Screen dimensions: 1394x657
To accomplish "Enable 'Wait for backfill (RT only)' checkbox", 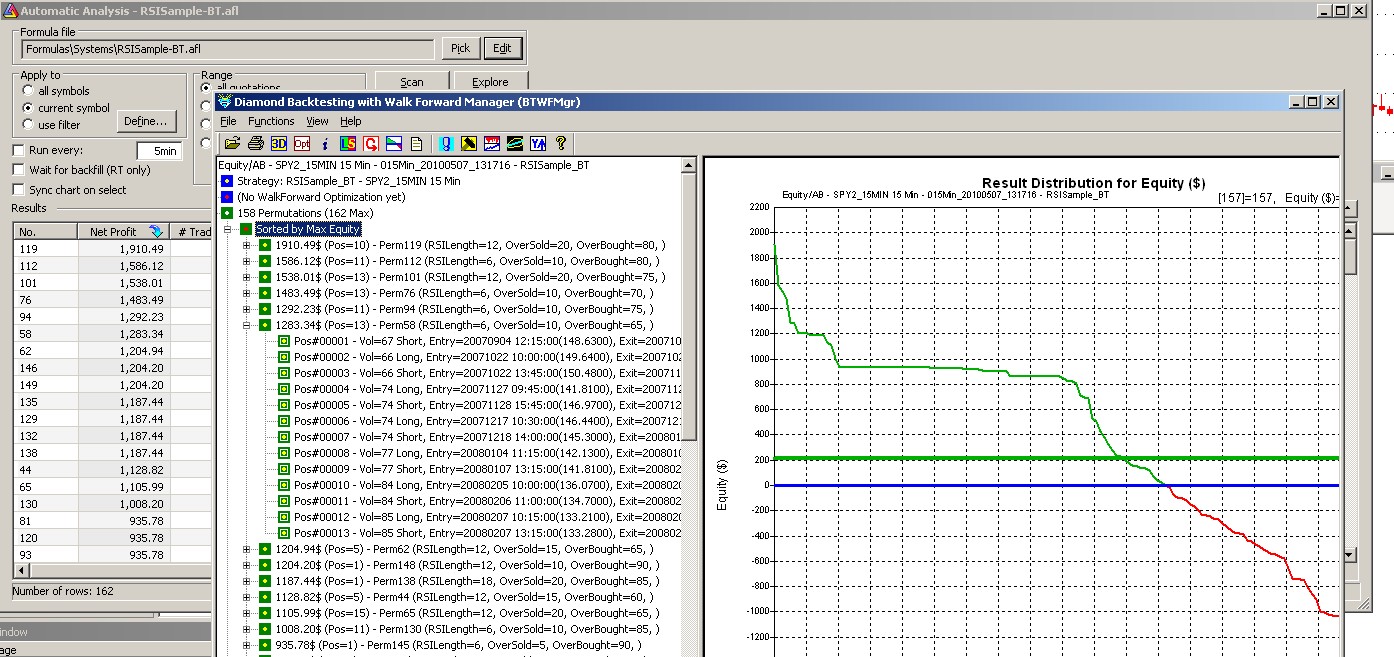I will pos(19,170).
